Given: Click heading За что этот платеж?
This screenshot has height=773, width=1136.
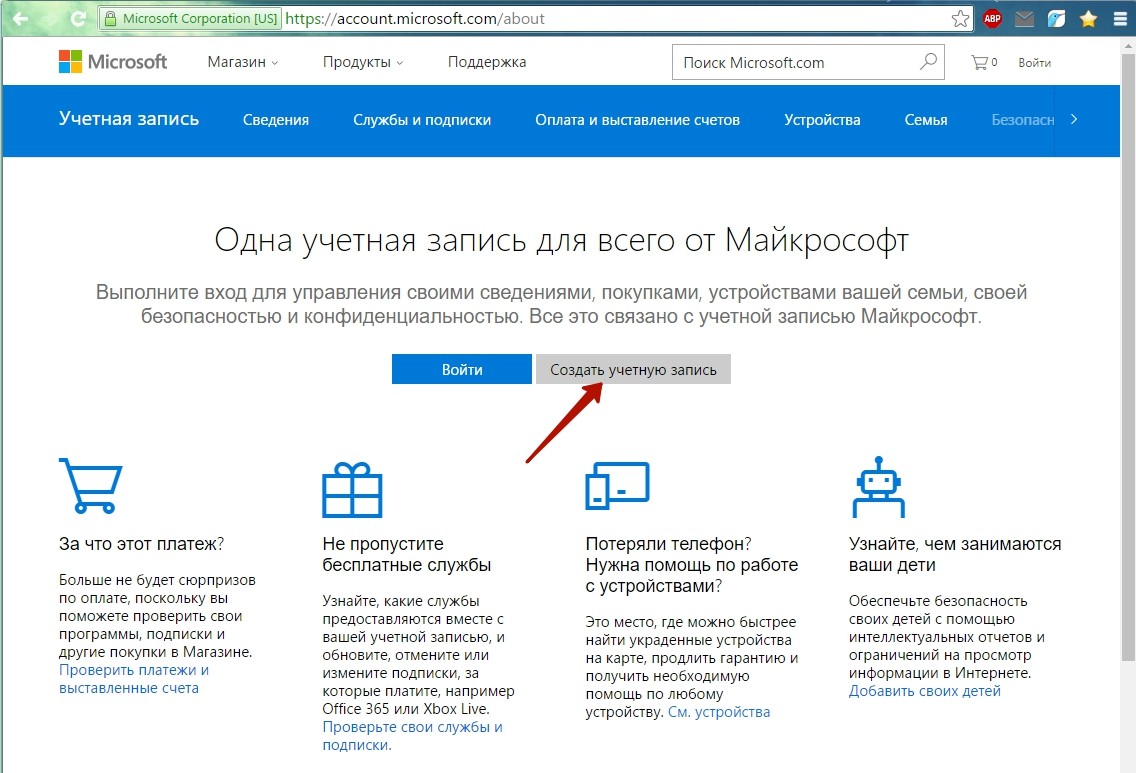Looking at the screenshot, I should click(141, 544).
